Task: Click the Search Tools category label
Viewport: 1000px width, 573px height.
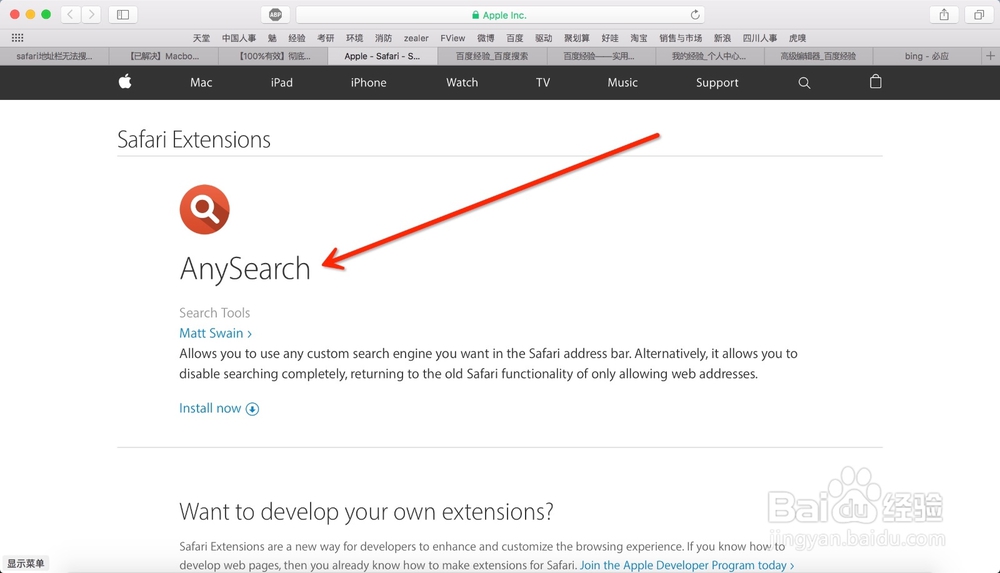Action: pos(214,313)
